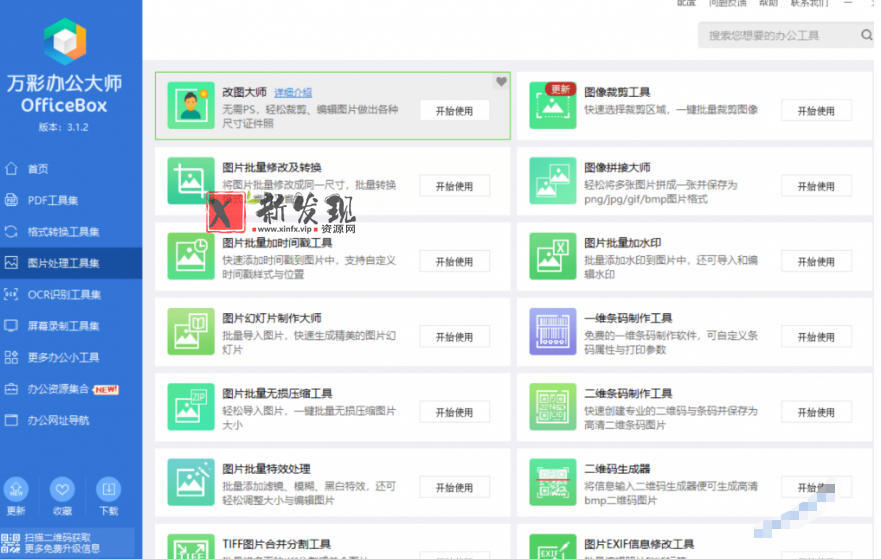Click 开始使用 for 图像拼接大师
Viewport: 881px width, 559px height.
click(x=816, y=186)
